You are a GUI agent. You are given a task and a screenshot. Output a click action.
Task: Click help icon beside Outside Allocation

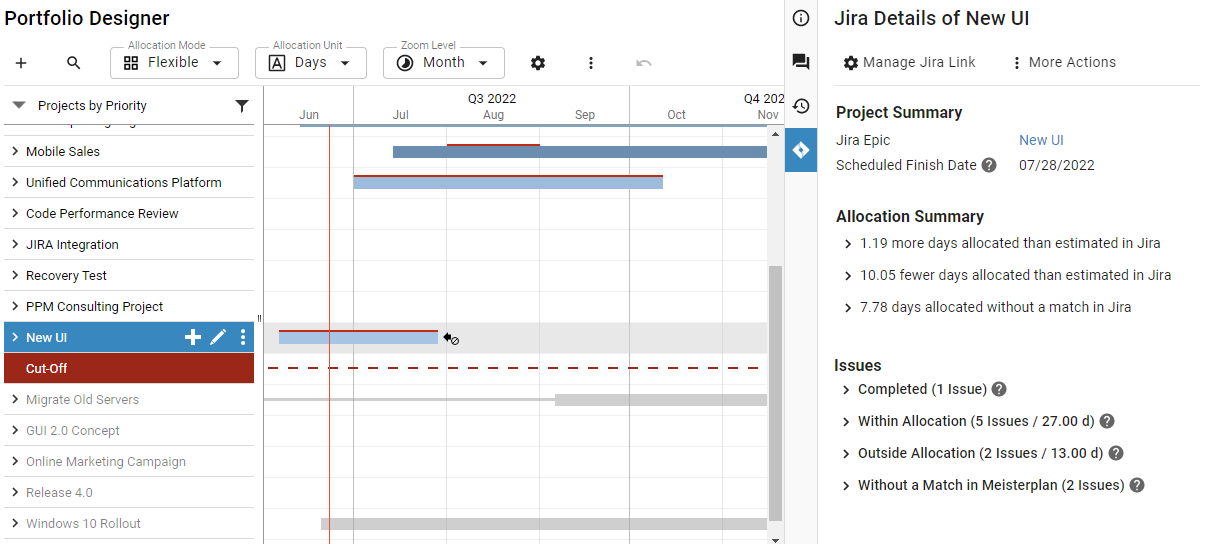pyautogui.click(x=1116, y=453)
